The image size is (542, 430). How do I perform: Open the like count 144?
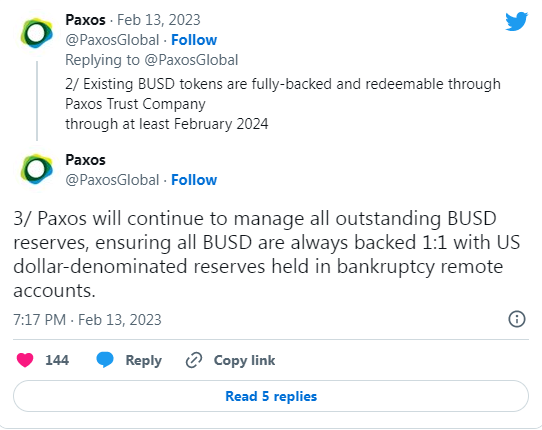click(x=57, y=360)
